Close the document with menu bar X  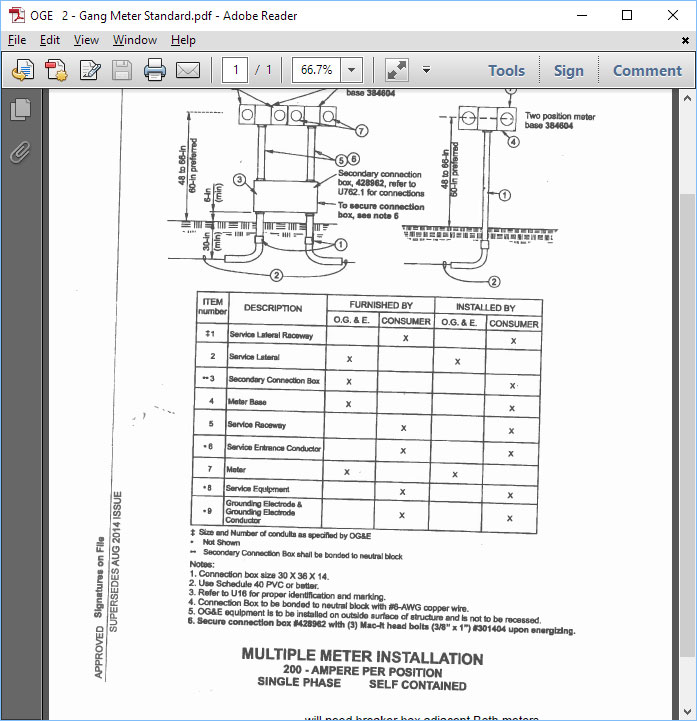click(x=685, y=40)
